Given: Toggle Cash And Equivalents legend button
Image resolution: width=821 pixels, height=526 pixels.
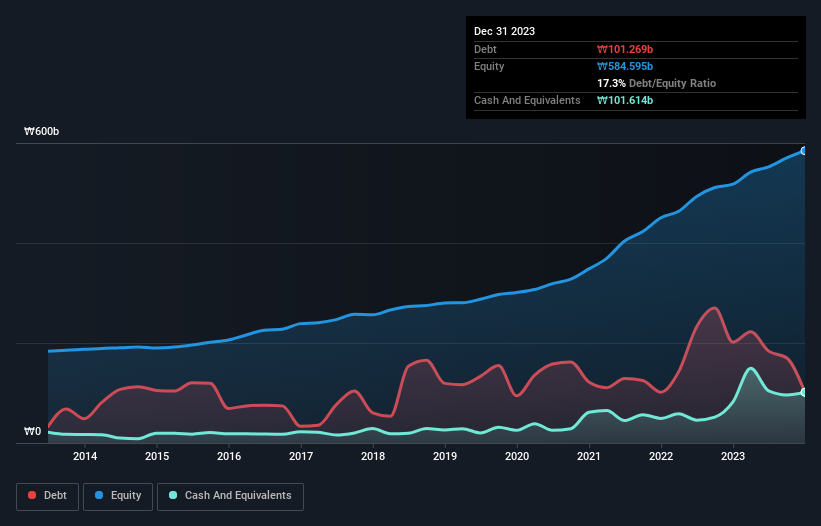Looking at the screenshot, I should pos(230,496).
